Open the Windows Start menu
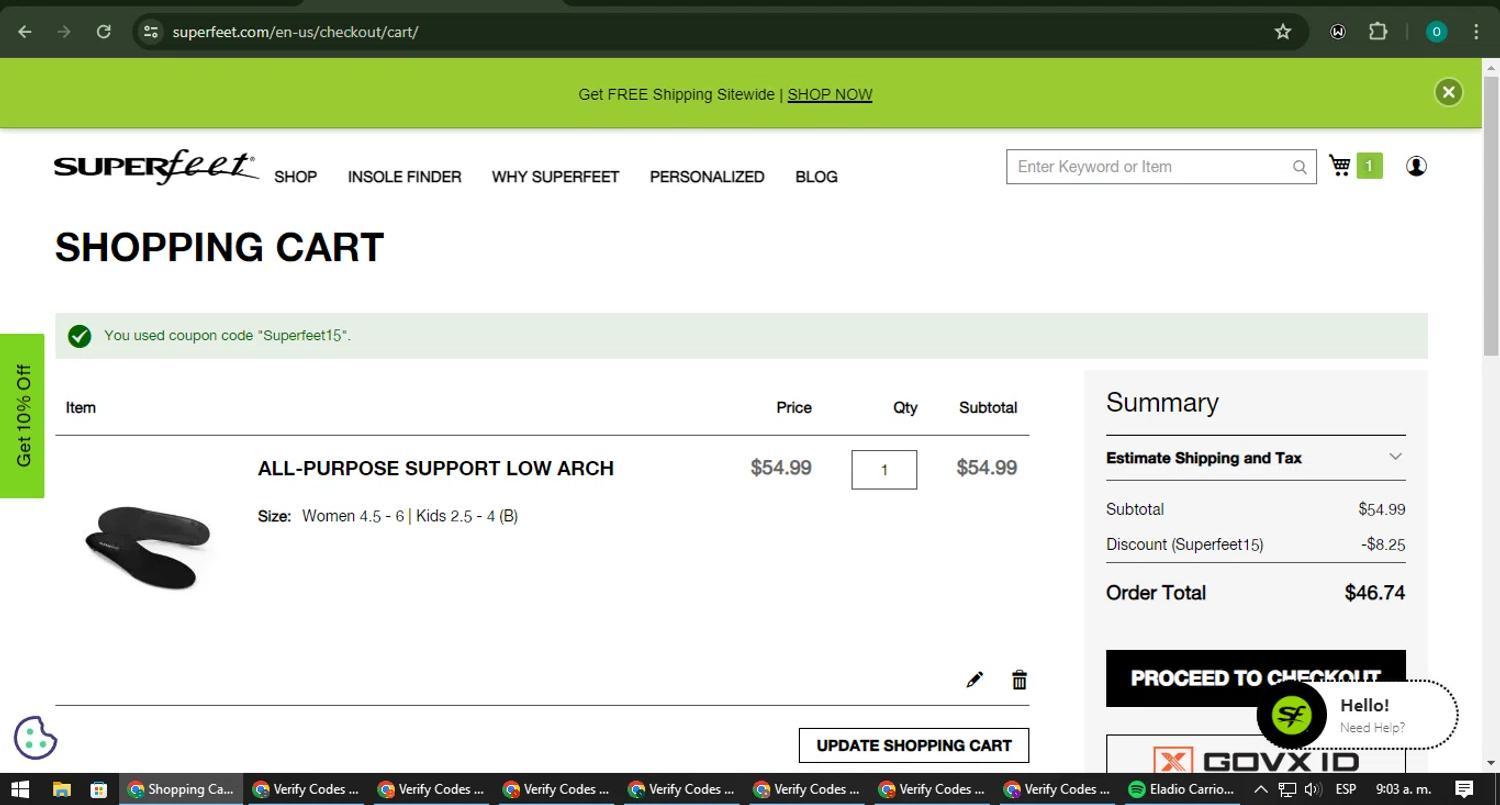 [x=20, y=789]
